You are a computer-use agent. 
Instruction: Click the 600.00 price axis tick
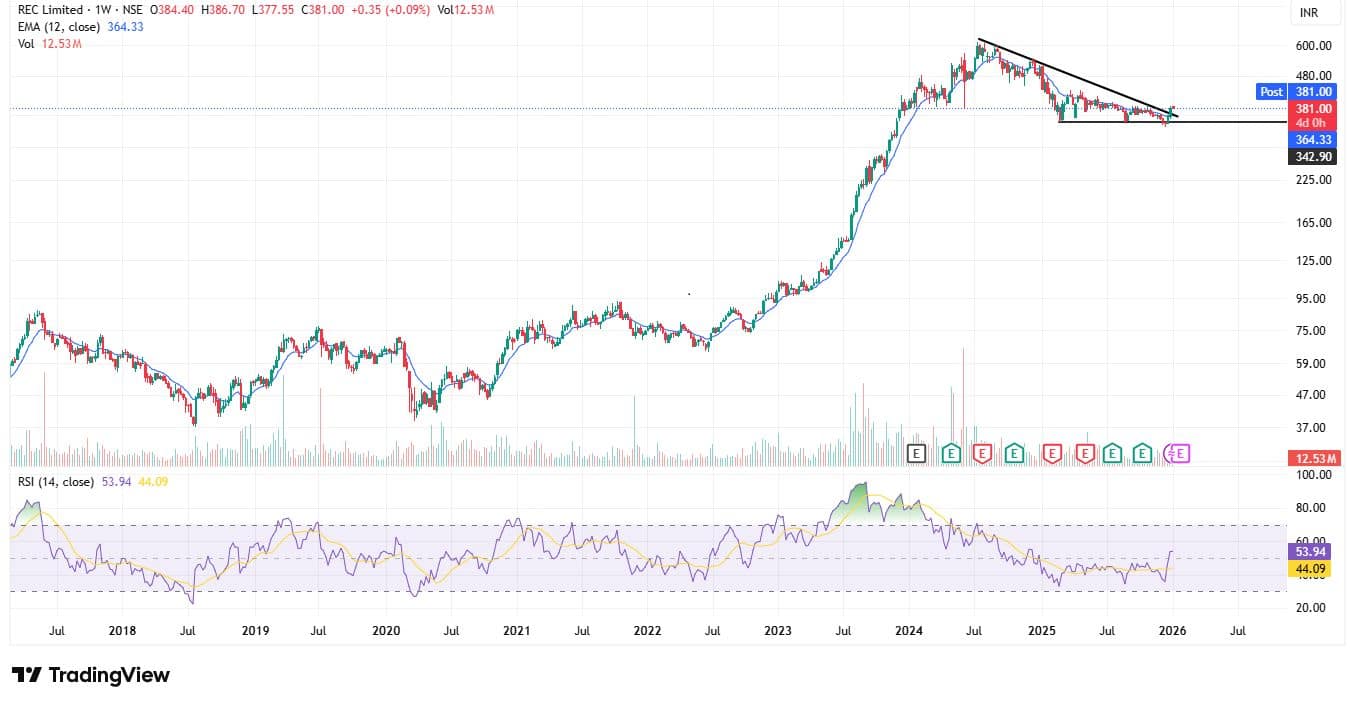pyautogui.click(x=1313, y=46)
